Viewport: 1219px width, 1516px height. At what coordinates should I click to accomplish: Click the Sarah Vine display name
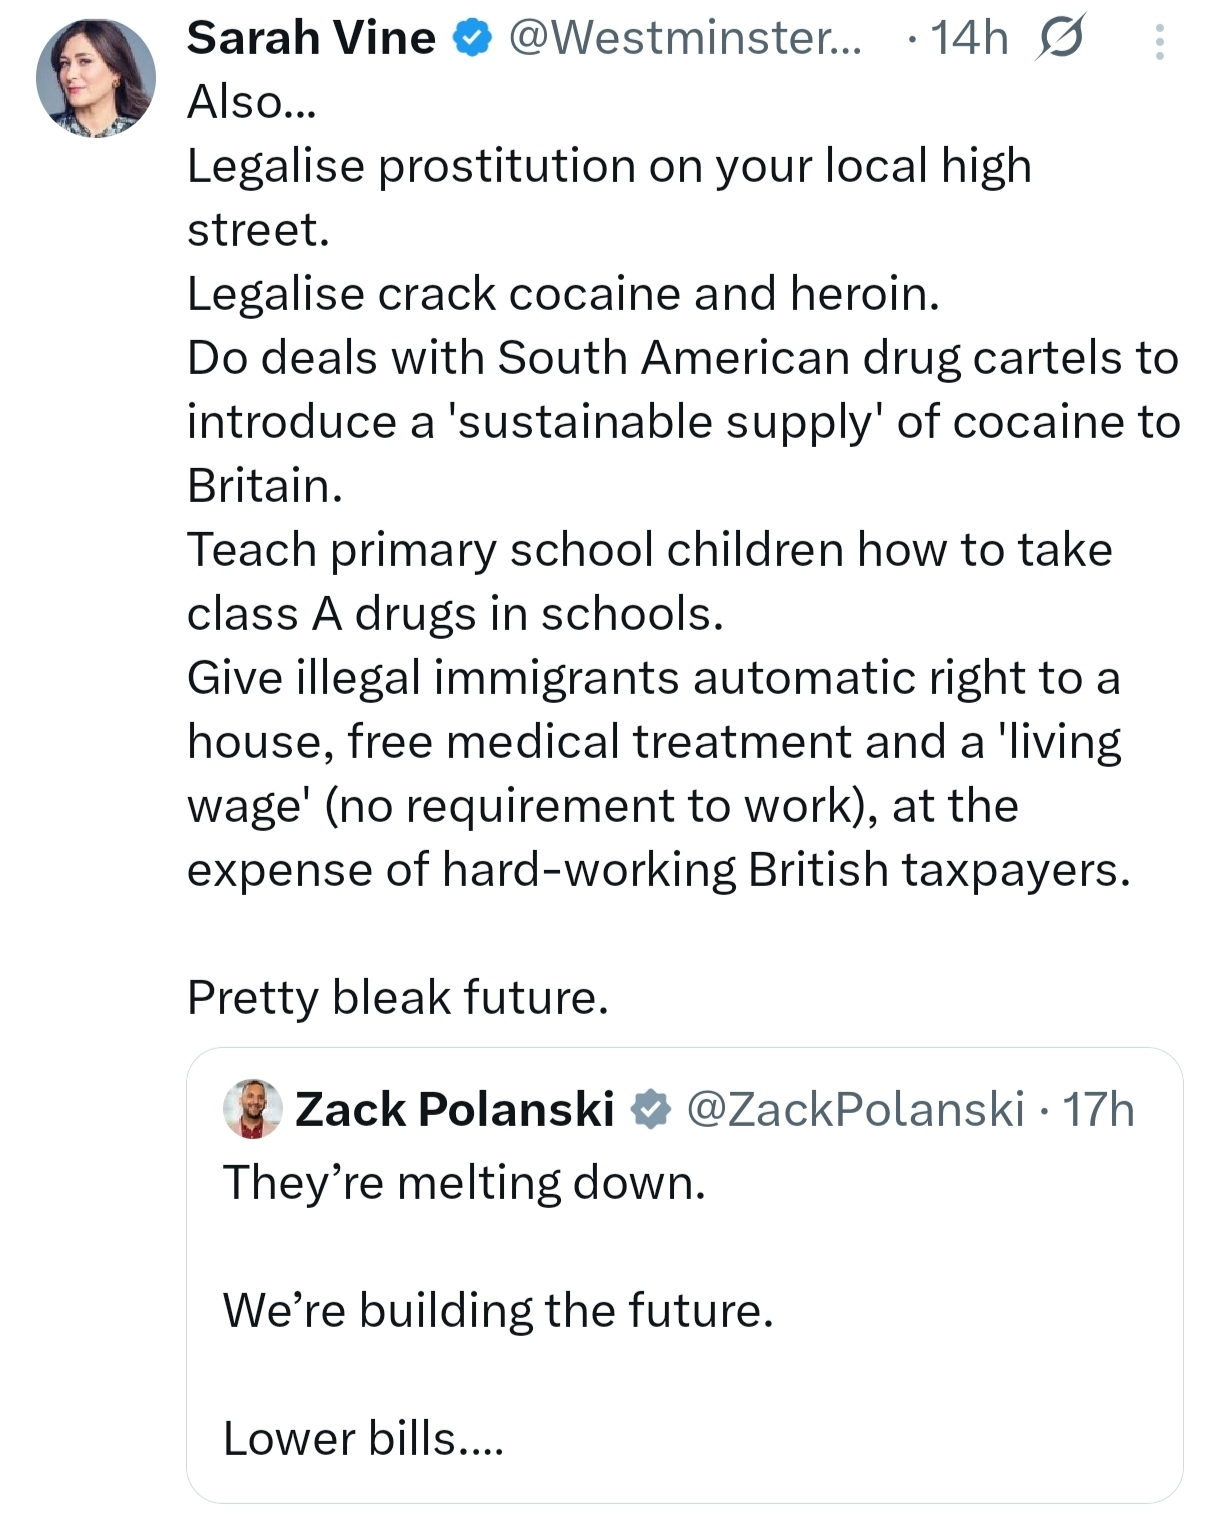pos(311,38)
